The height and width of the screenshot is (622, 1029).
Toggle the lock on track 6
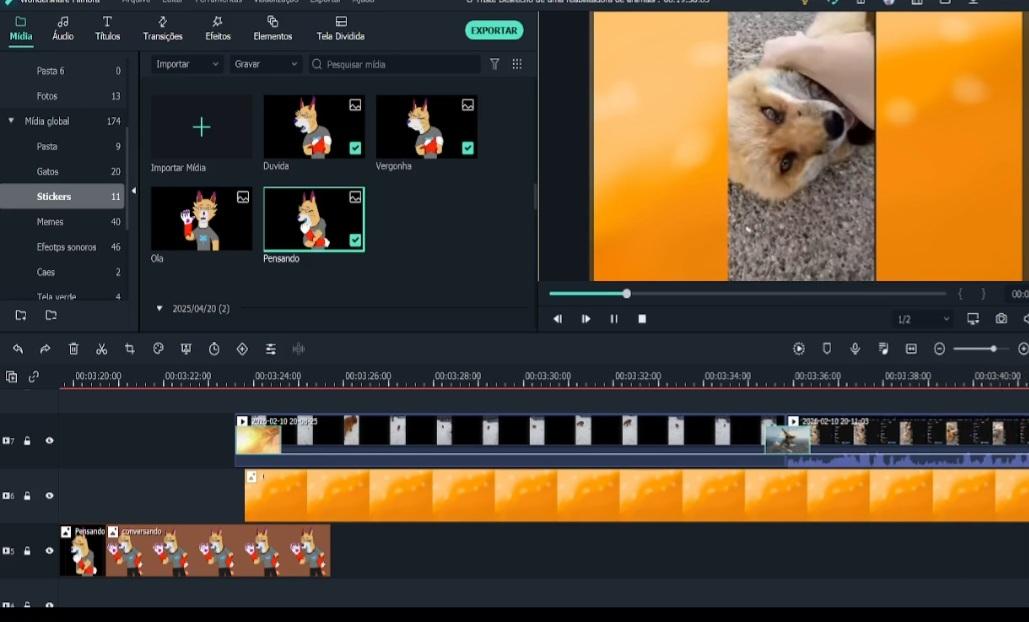click(28, 496)
